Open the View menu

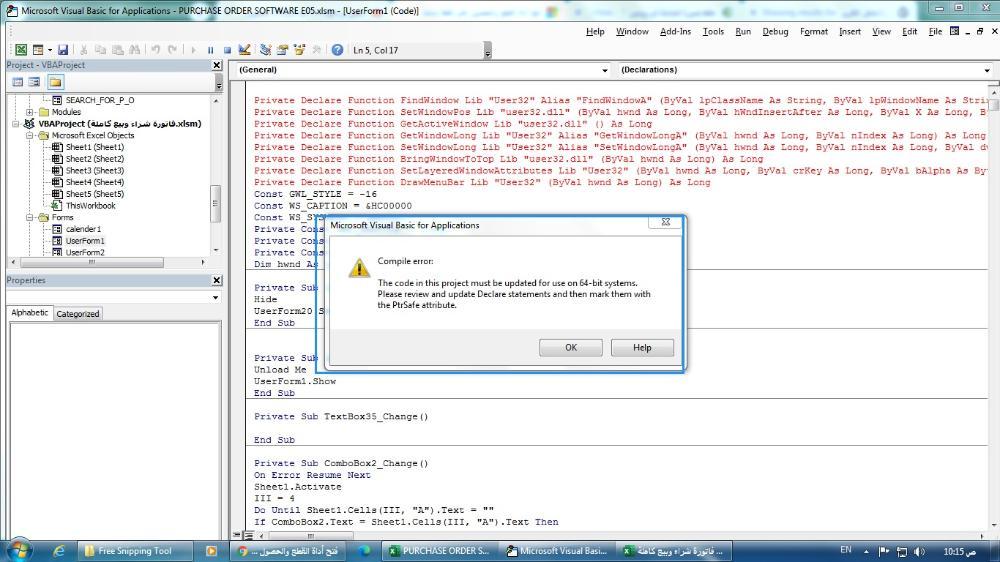coord(881,31)
